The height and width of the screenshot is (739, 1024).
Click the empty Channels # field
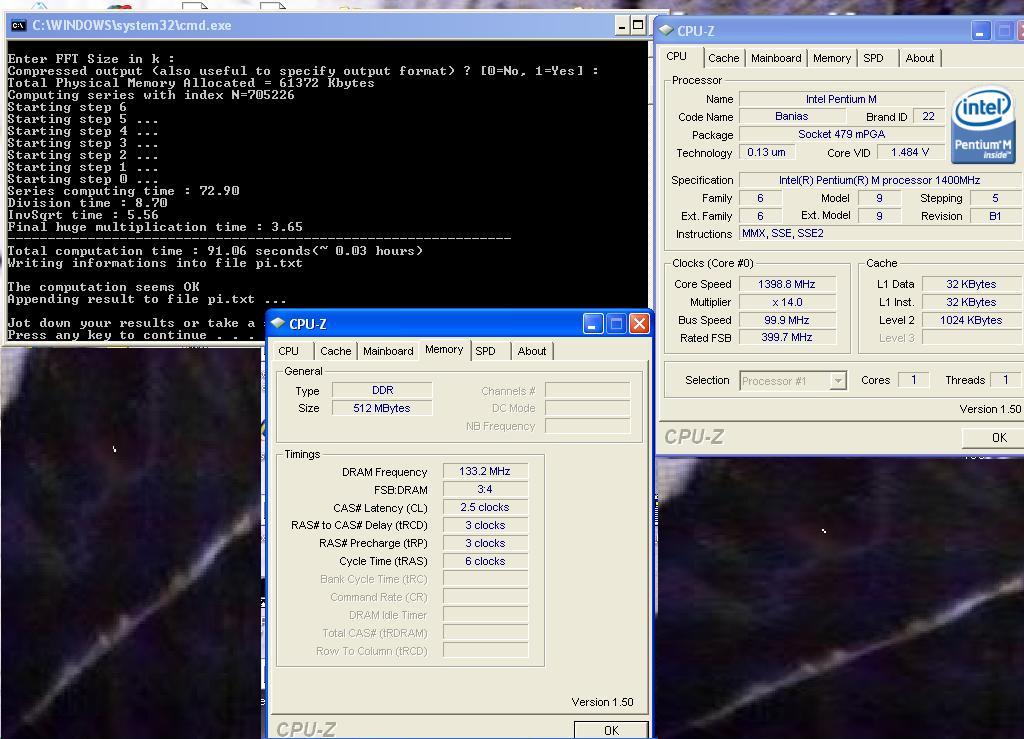click(x=587, y=390)
